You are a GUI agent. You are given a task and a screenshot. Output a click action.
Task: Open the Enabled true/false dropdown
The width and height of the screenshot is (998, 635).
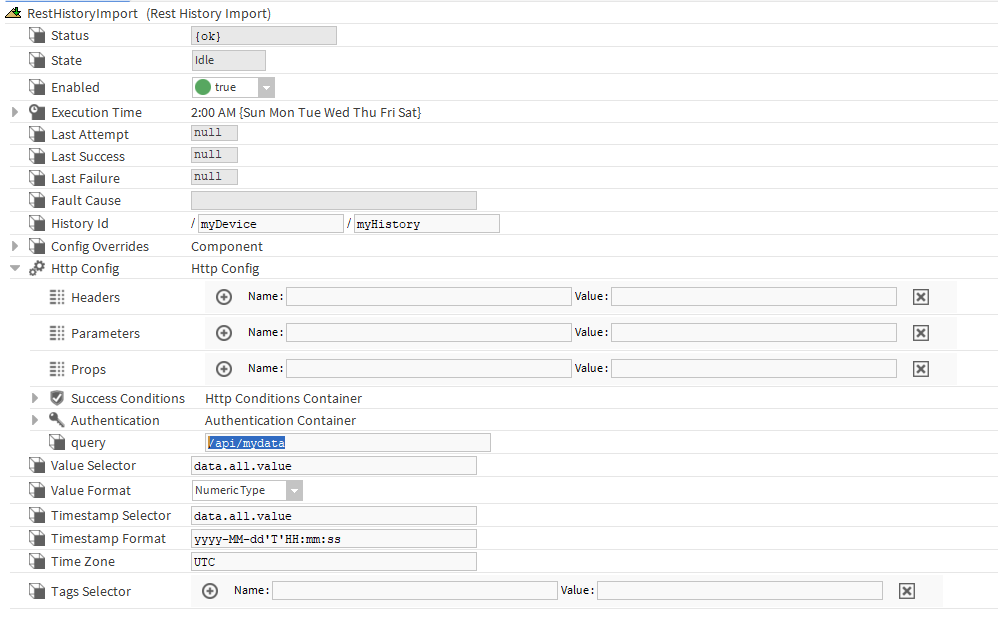tap(266, 88)
